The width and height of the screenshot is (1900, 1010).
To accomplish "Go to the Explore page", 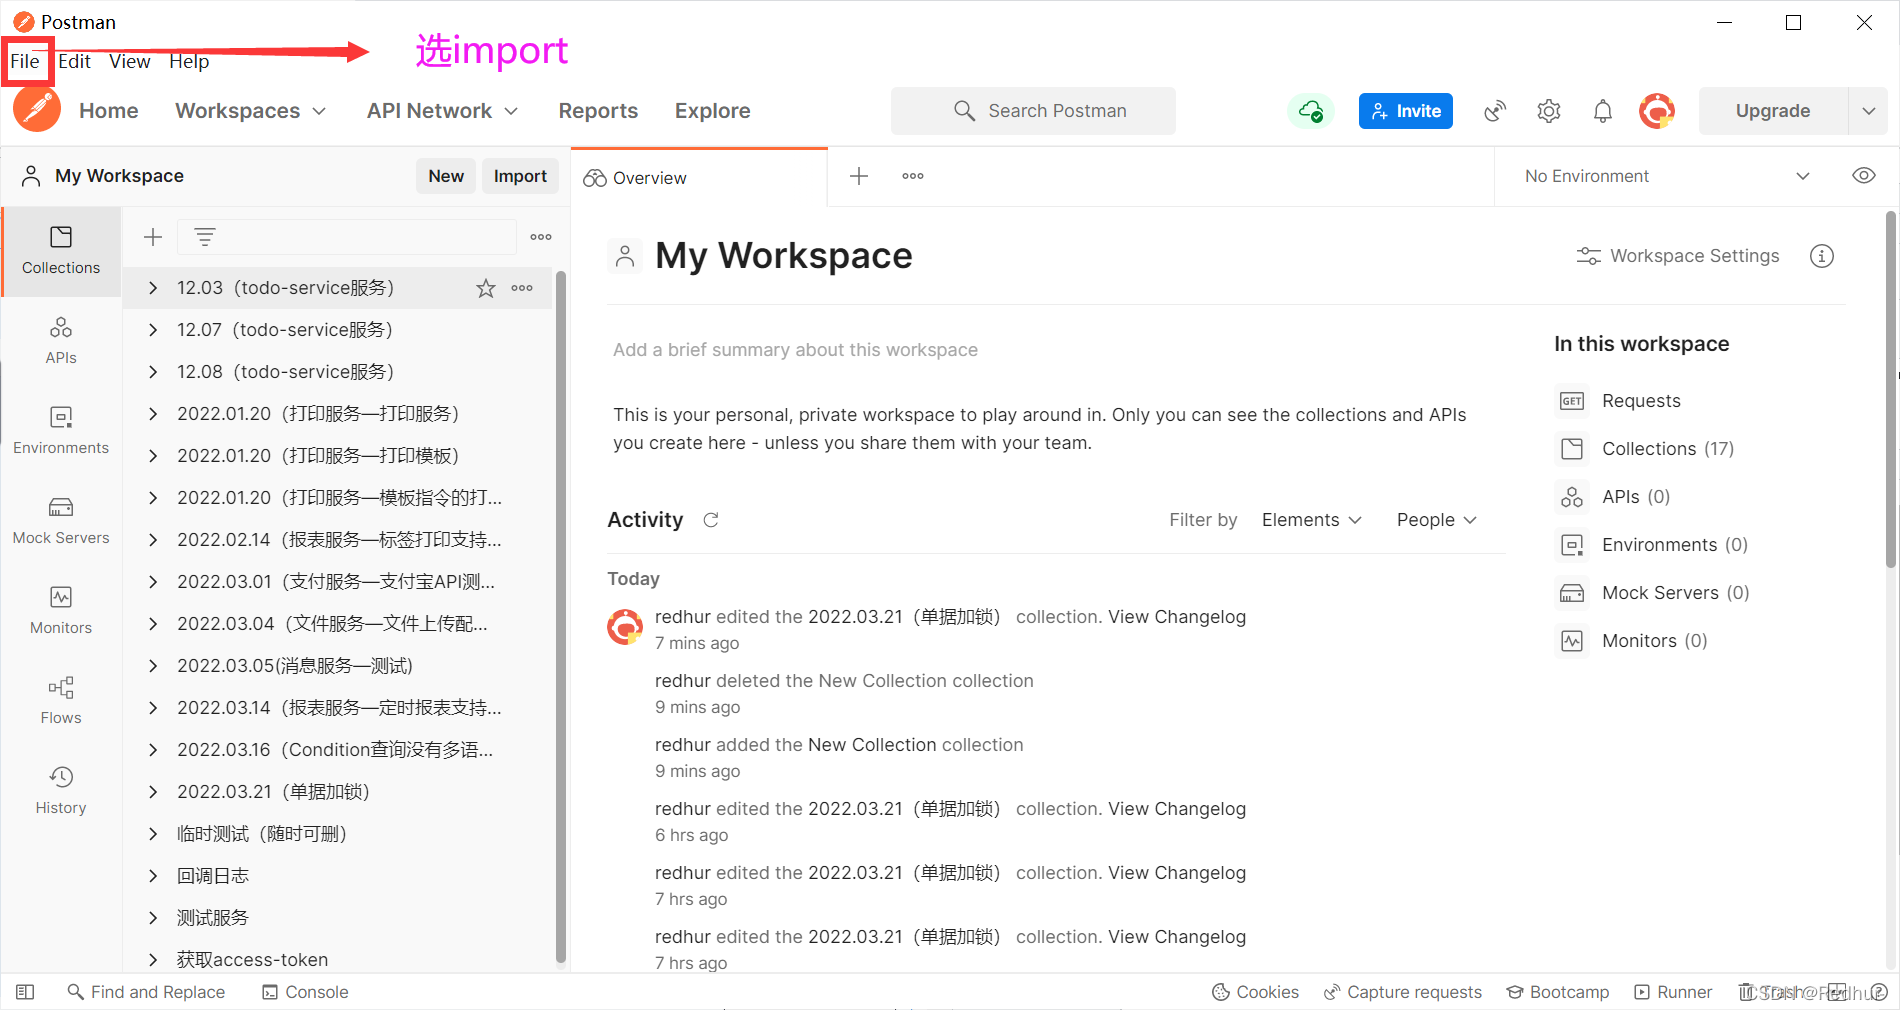I will coord(713,111).
